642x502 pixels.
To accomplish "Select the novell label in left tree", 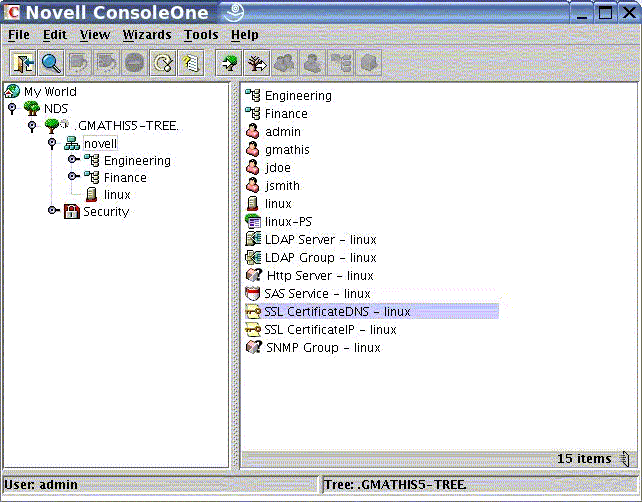I will (100, 144).
